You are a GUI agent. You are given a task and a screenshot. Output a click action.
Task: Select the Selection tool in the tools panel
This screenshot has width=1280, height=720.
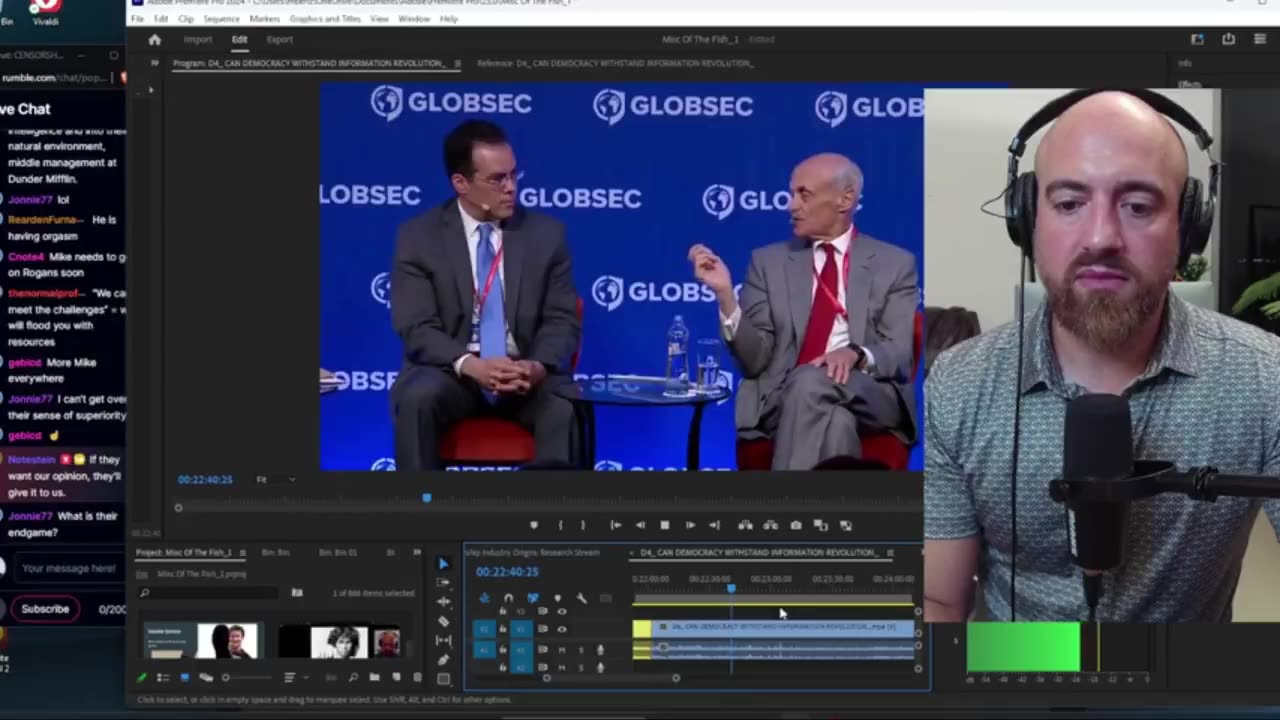[444, 563]
